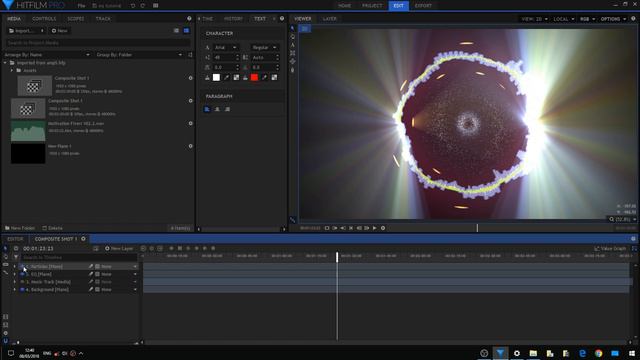Image resolution: width=640 pixels, height=360 pixels.
Task: Switch to the Controls tab
Action: click(44, 19)
